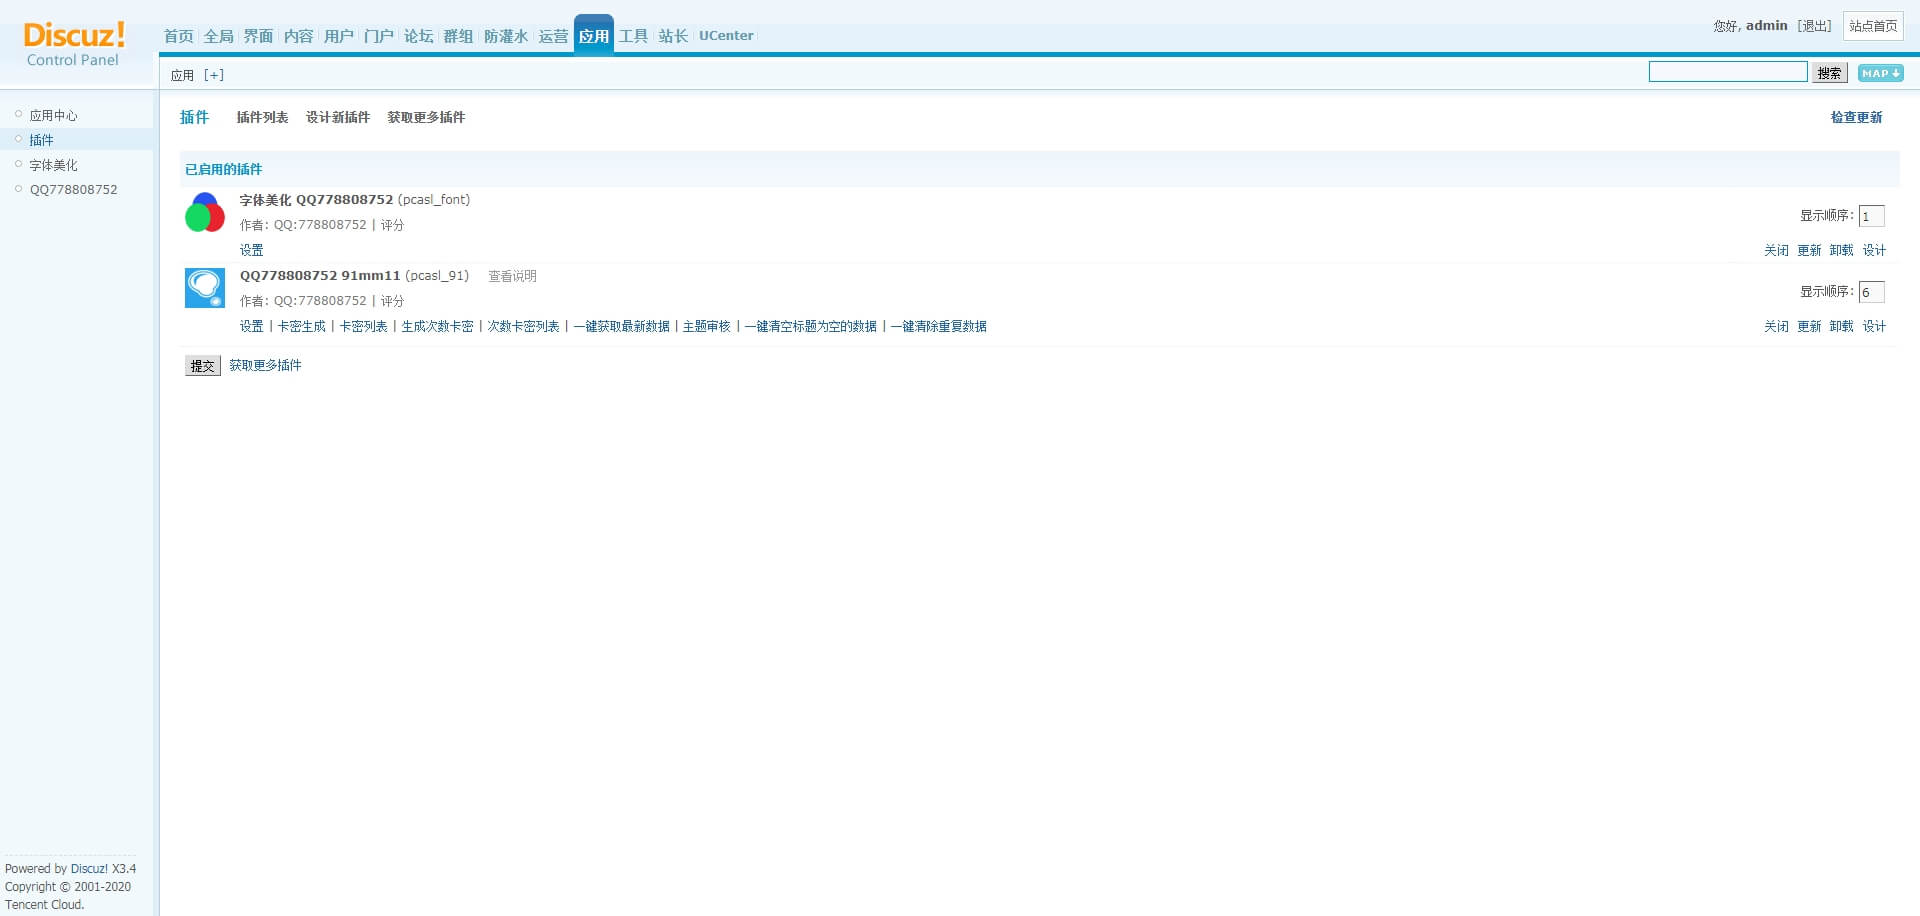Switch to the 论坛 top menu
Image resolution: width=1920 pixels, height=916 pixels.
click(418, 36)
